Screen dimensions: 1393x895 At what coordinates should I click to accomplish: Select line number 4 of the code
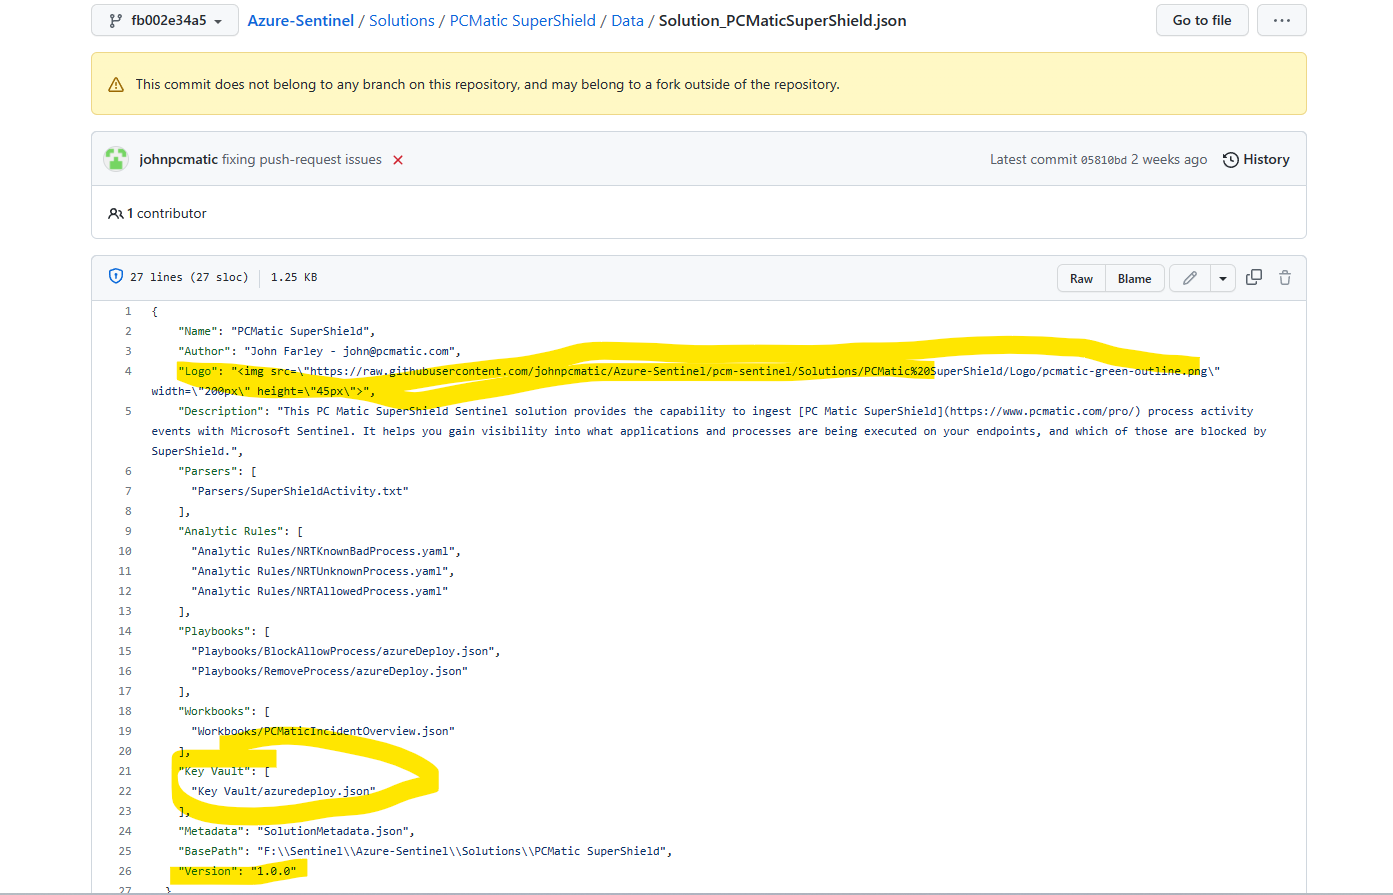click(x=128, y=371)
